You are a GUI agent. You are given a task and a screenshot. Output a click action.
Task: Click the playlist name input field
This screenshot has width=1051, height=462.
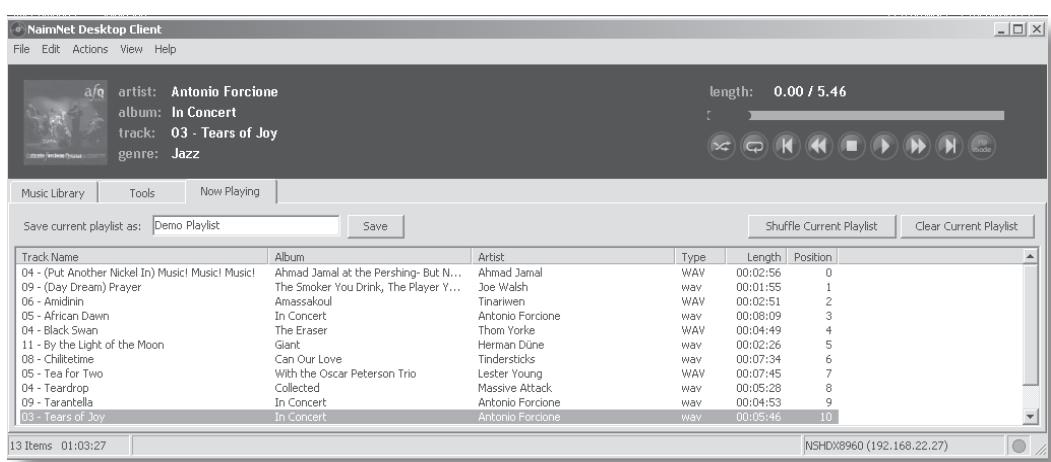[x=244, y=226]
